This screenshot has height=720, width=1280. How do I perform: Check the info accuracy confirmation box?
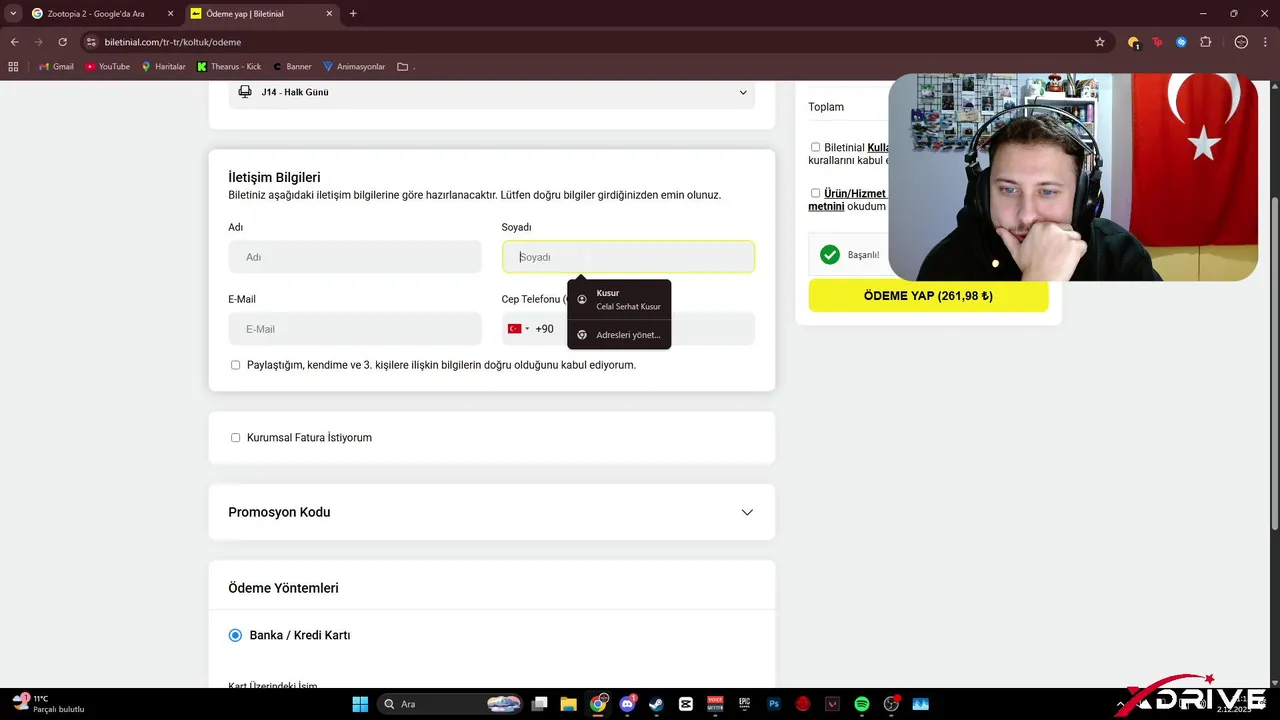pyautogui.click(x=236, y=365)
